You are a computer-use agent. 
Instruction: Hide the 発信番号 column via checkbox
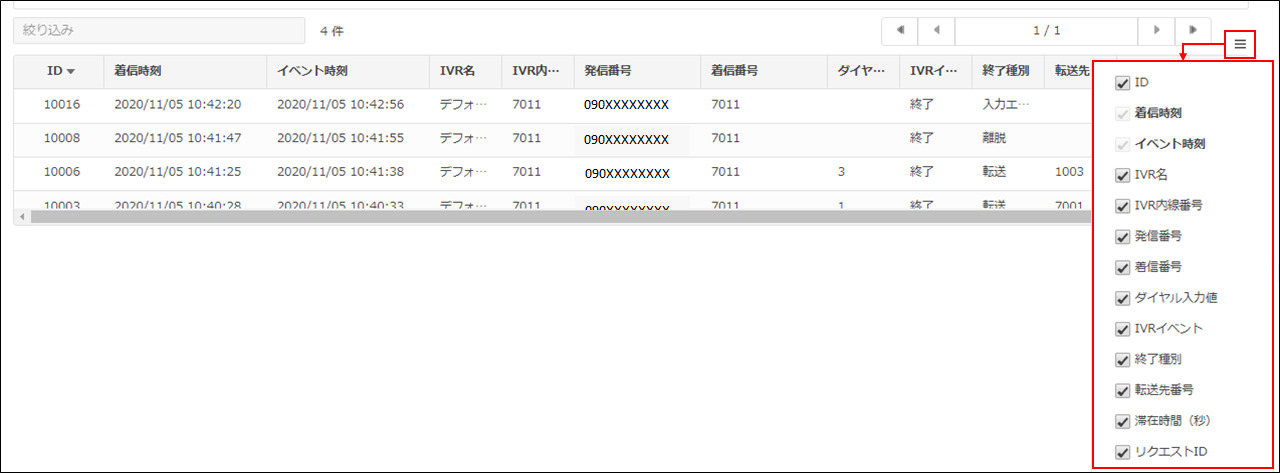pyautogui.click(x=1122, y=237)
